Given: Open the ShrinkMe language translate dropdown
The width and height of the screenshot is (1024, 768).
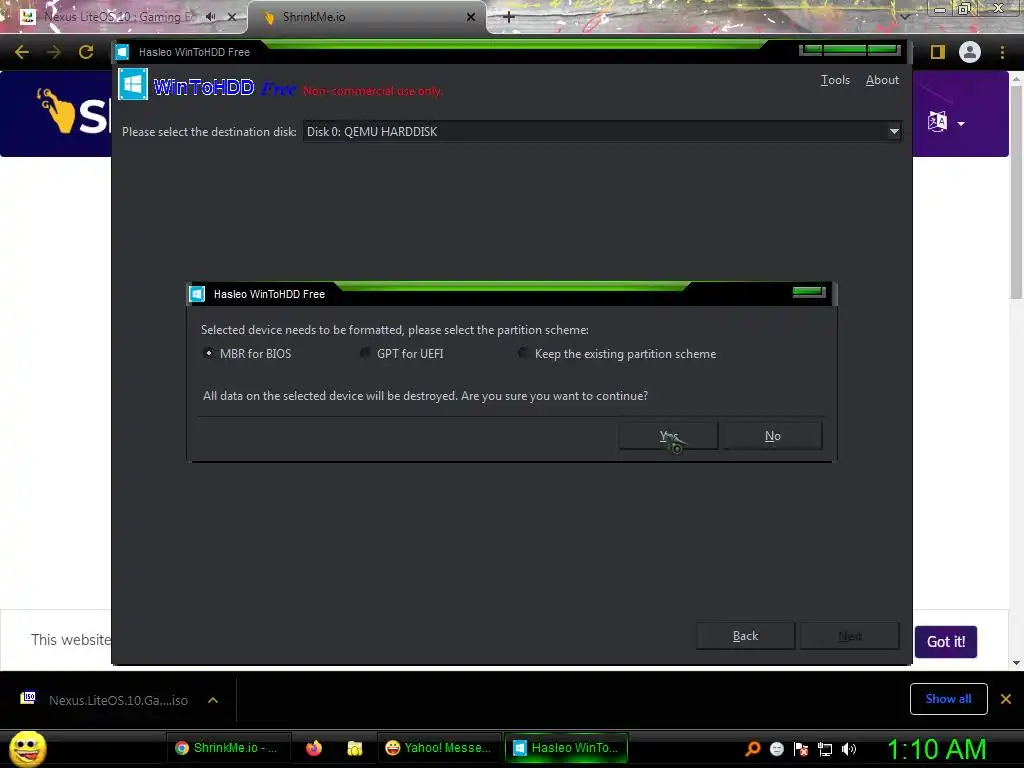Looking at the screenshot, I should click(x=946, y=122).
